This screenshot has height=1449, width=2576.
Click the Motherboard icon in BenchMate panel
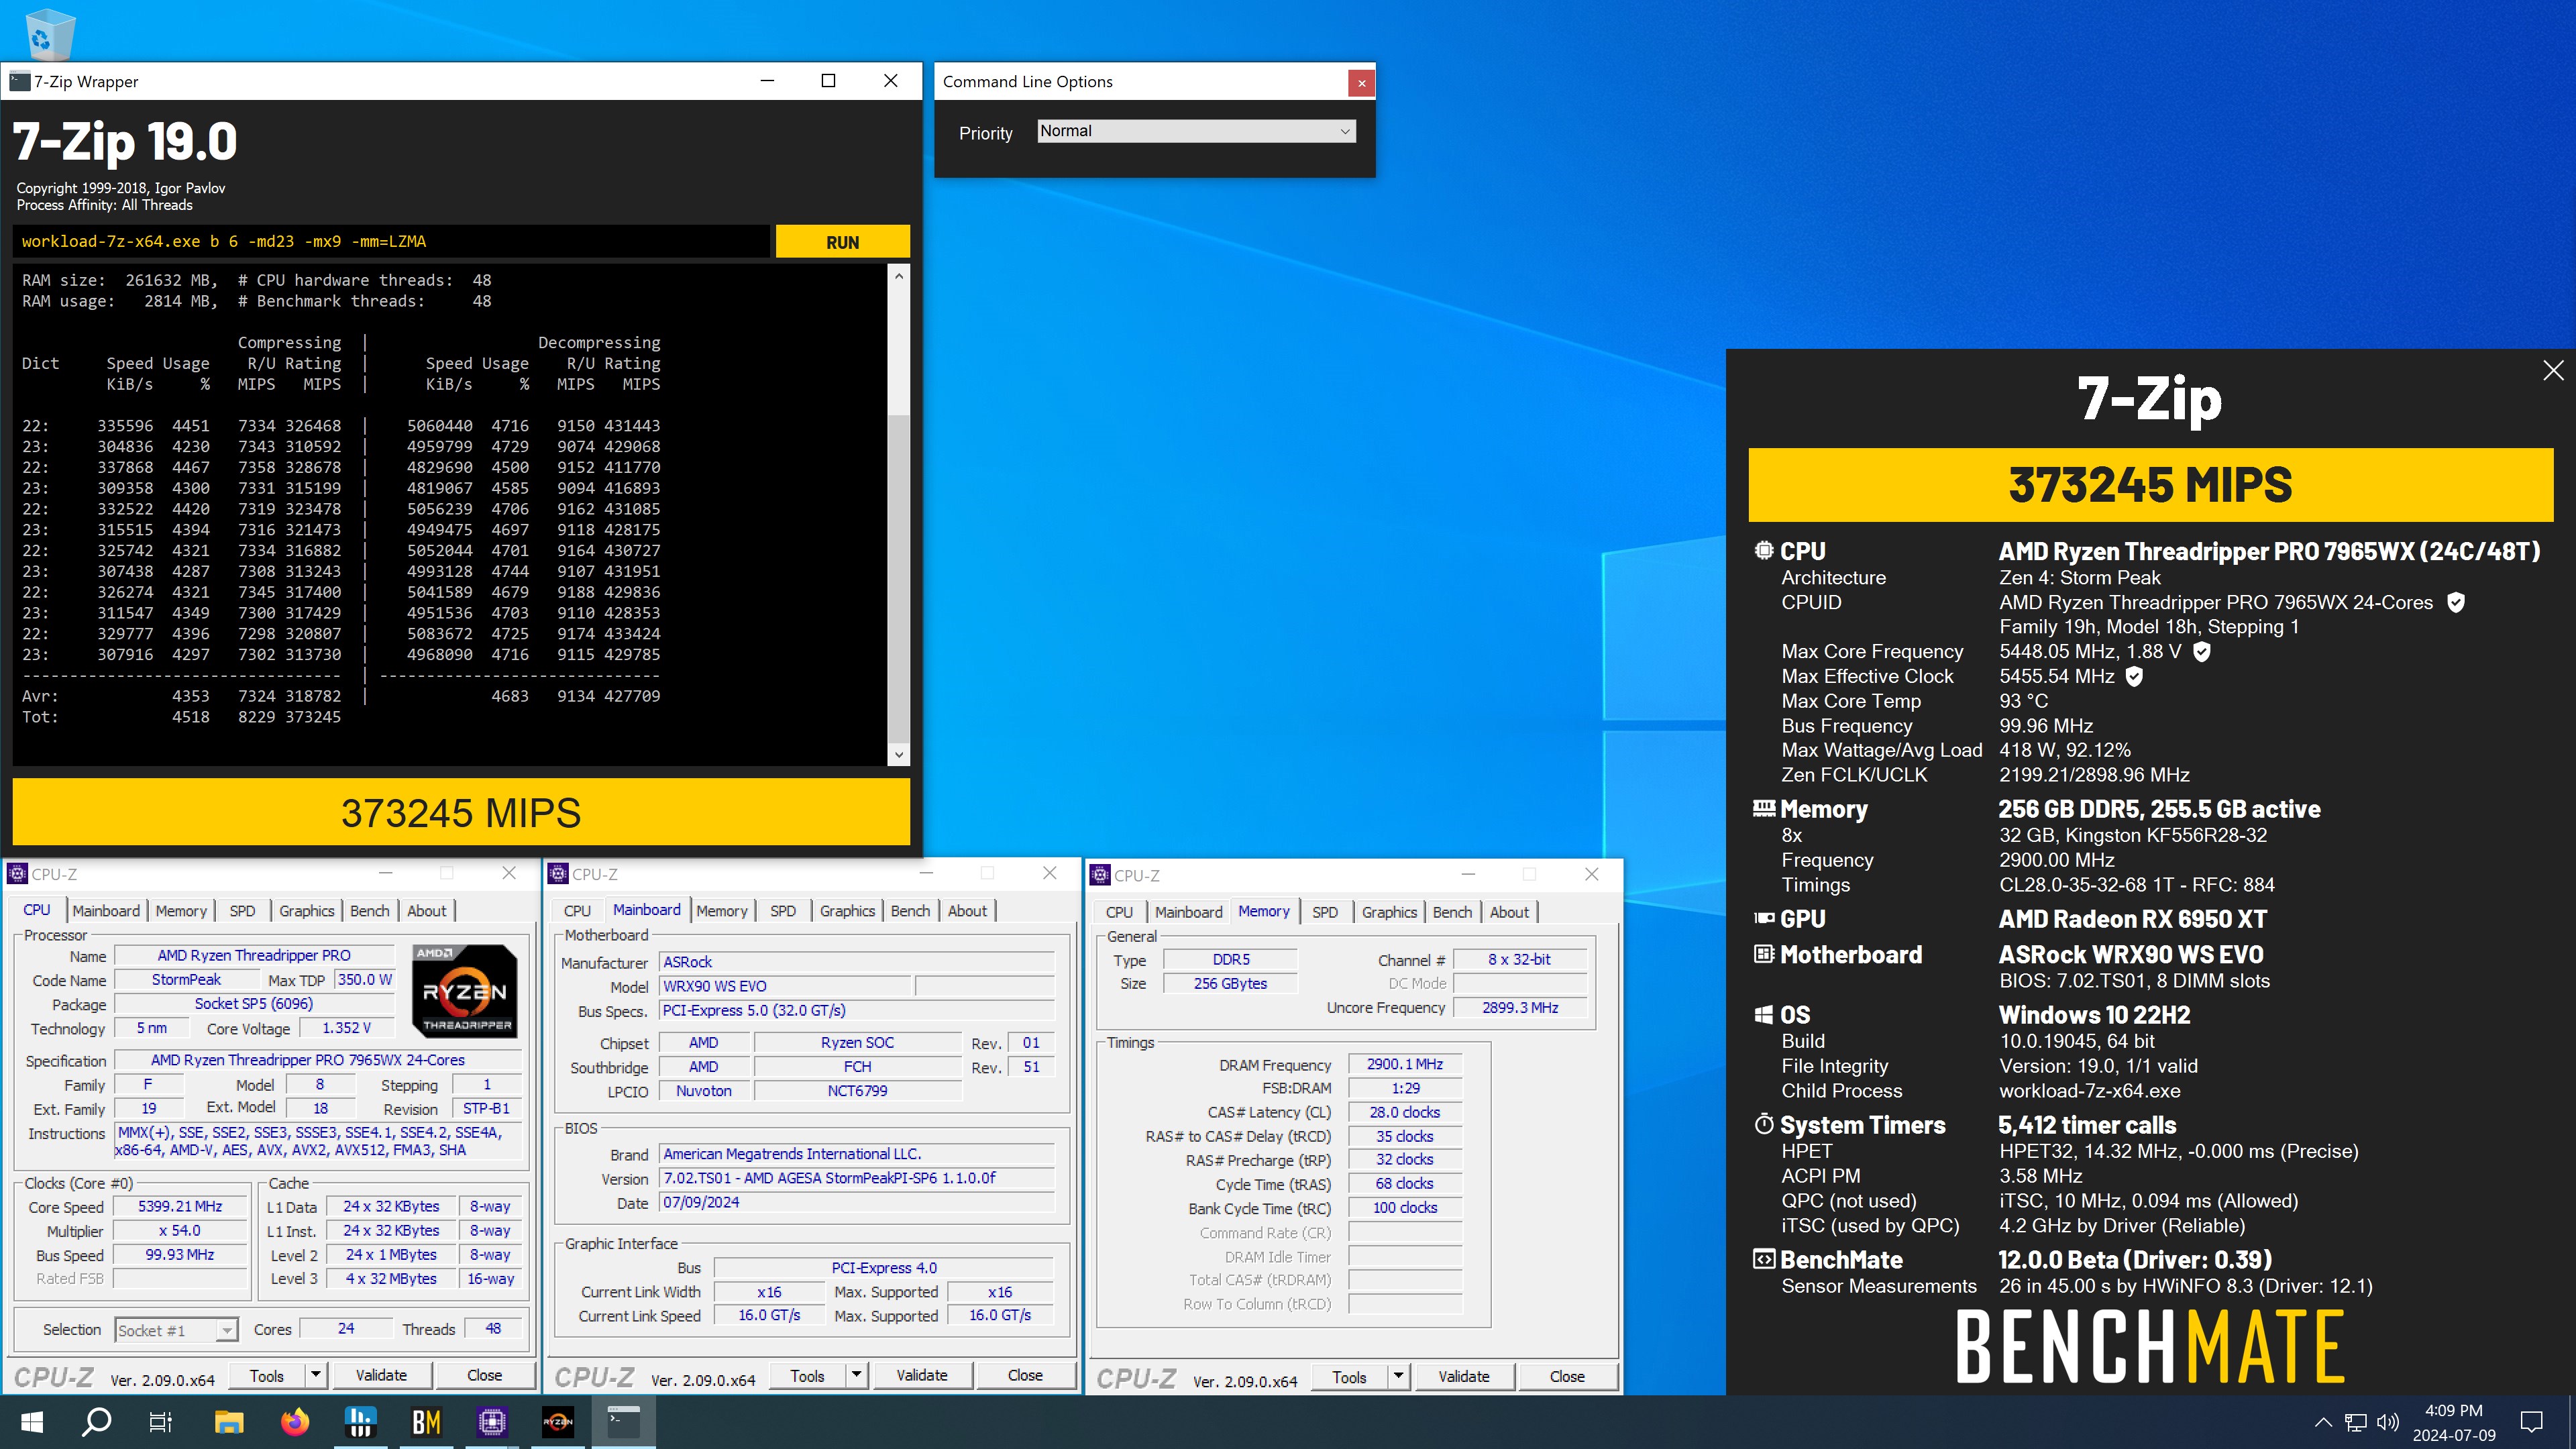pos(1764,954)
